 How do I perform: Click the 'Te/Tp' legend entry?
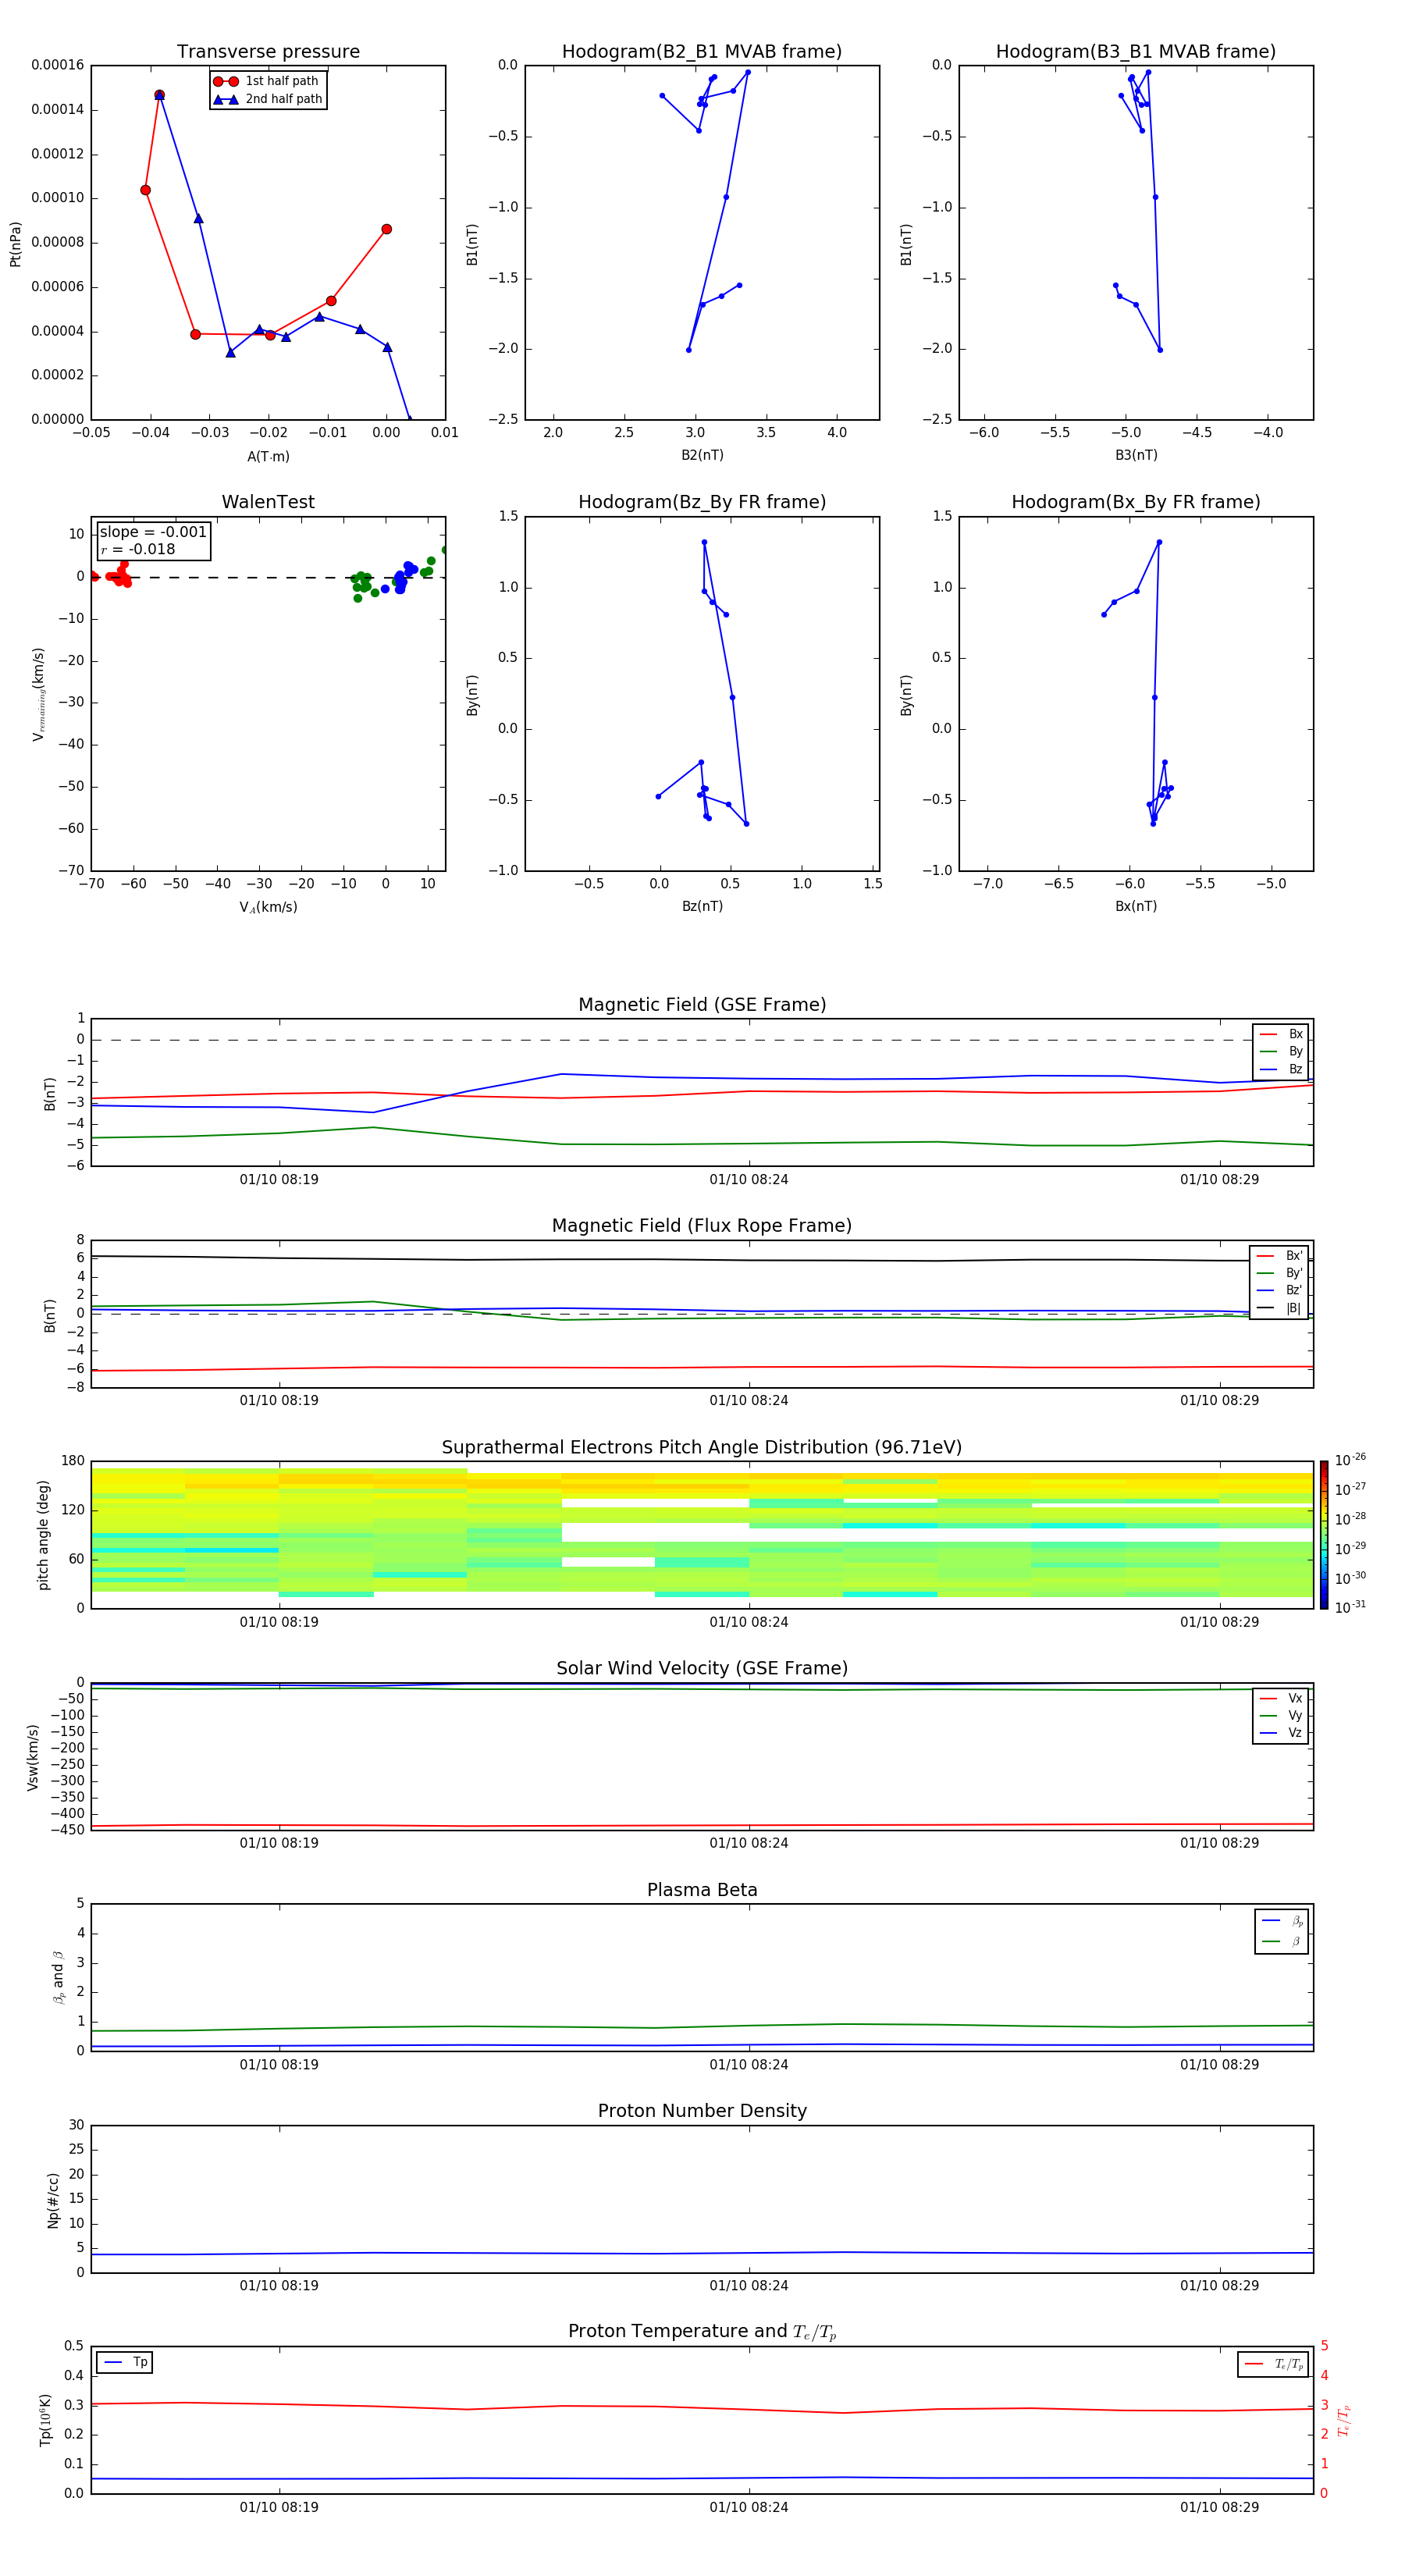[x=1273, y=2364]
